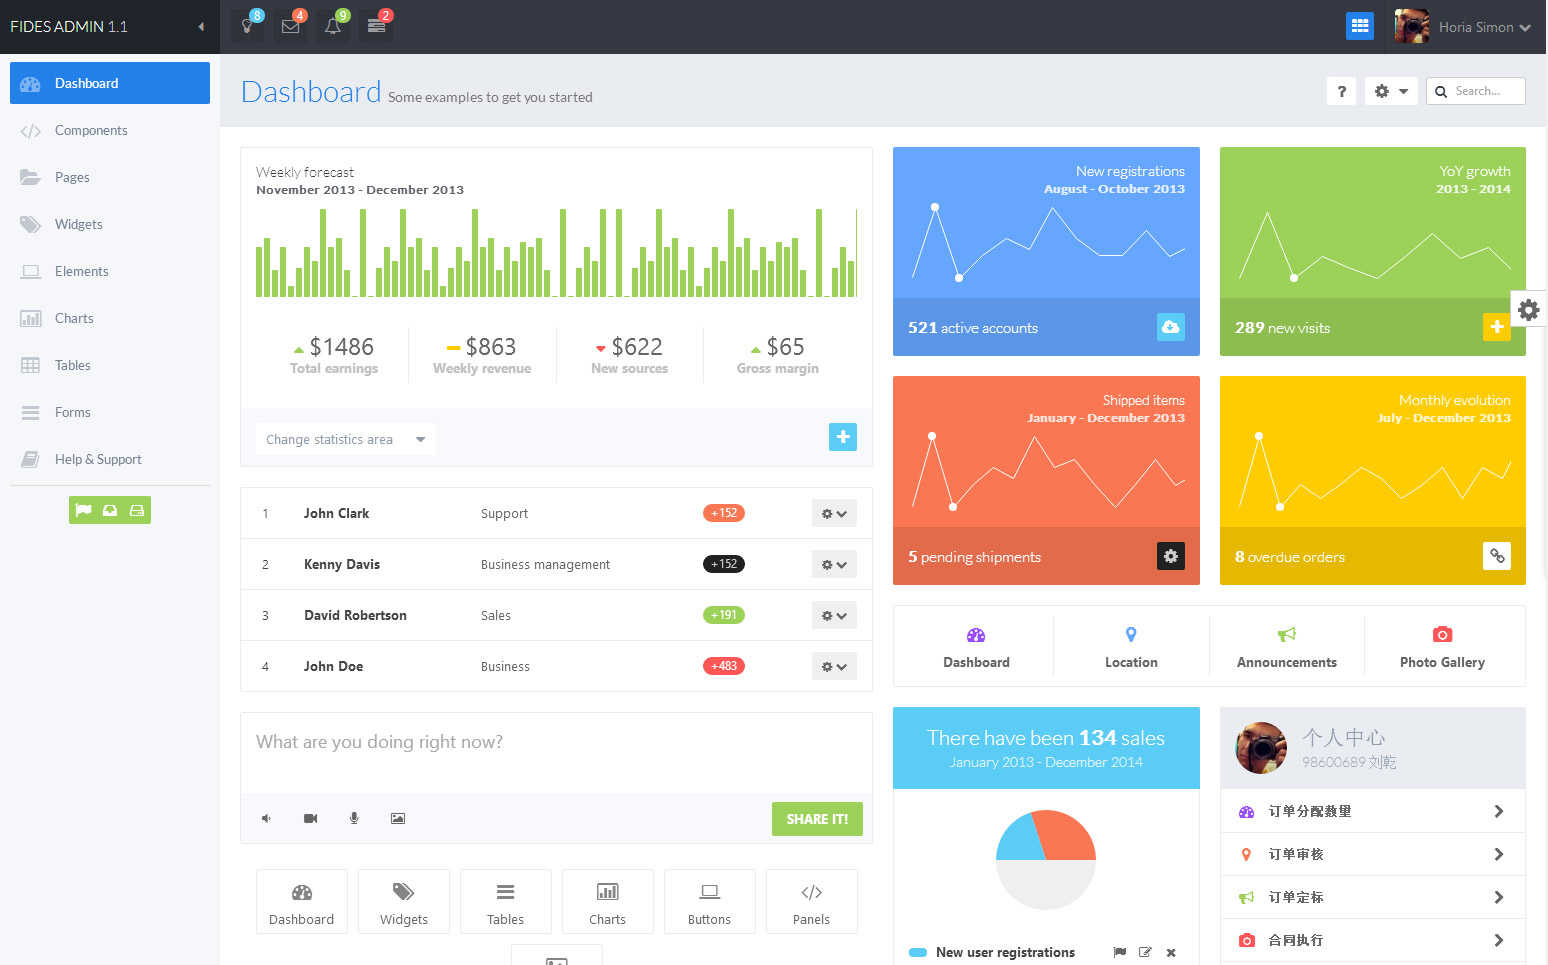1548x965 pixels.
Task: Click the green inbox icon in sidebar
Action: point(110,510)
